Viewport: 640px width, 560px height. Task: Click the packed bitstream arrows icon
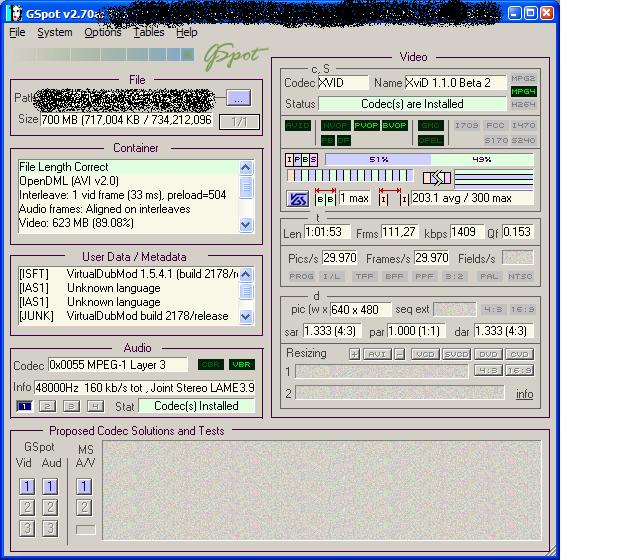[x=437, y=178]
